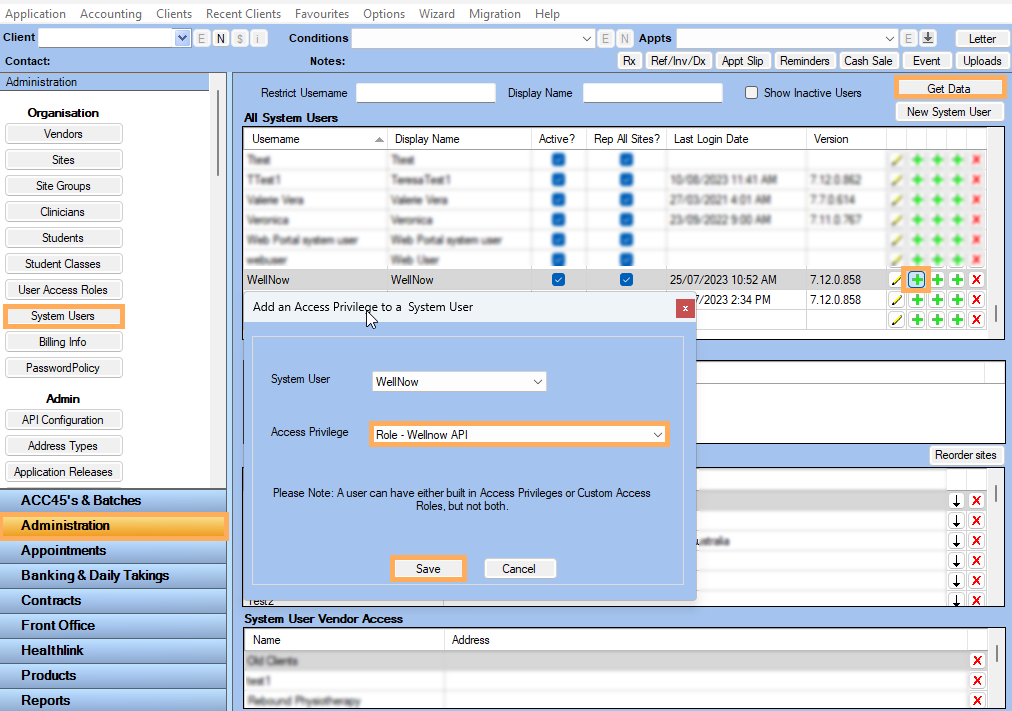The image size is (1012, 711).
Task: Click the top down-arrow reorder icon in sites list
Action: point(956,500)
